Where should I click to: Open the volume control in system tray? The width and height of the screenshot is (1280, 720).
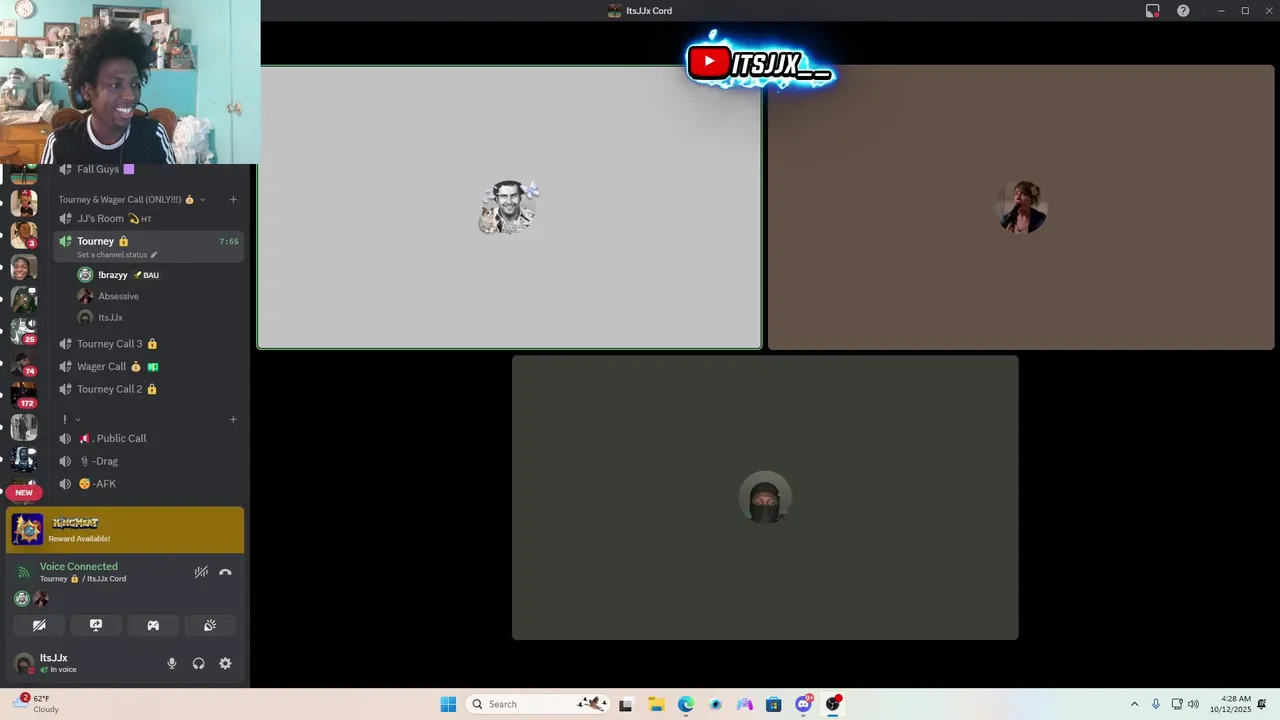tap(1193, 704)
